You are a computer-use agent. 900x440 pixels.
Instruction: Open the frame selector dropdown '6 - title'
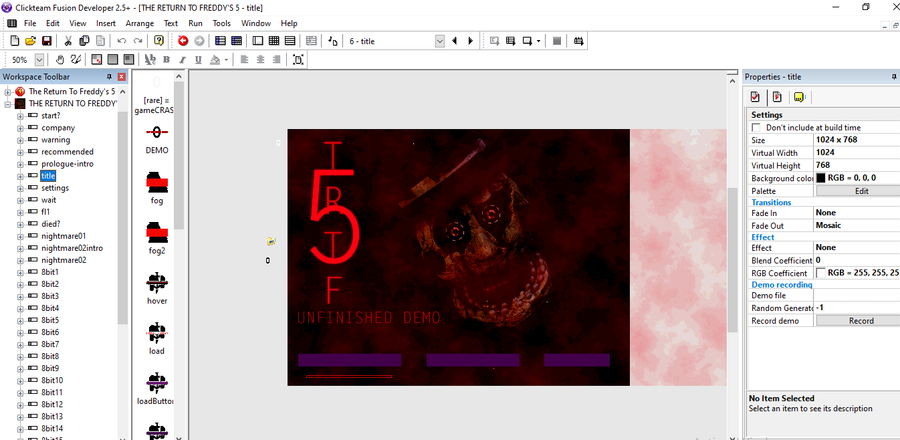coord(440,41)
